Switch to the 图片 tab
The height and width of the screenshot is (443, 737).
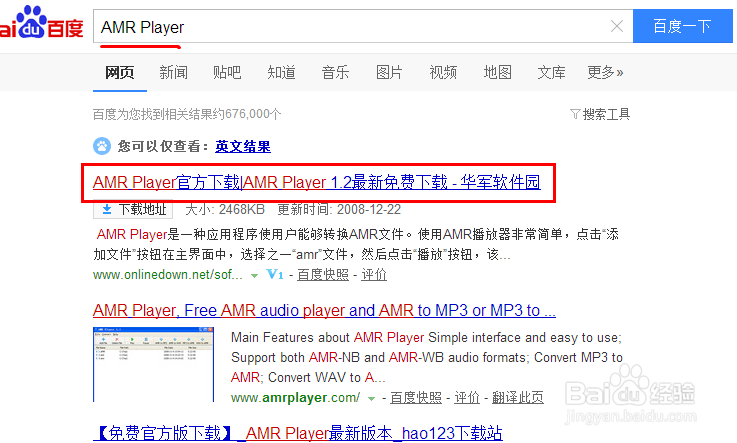[389, 72]
